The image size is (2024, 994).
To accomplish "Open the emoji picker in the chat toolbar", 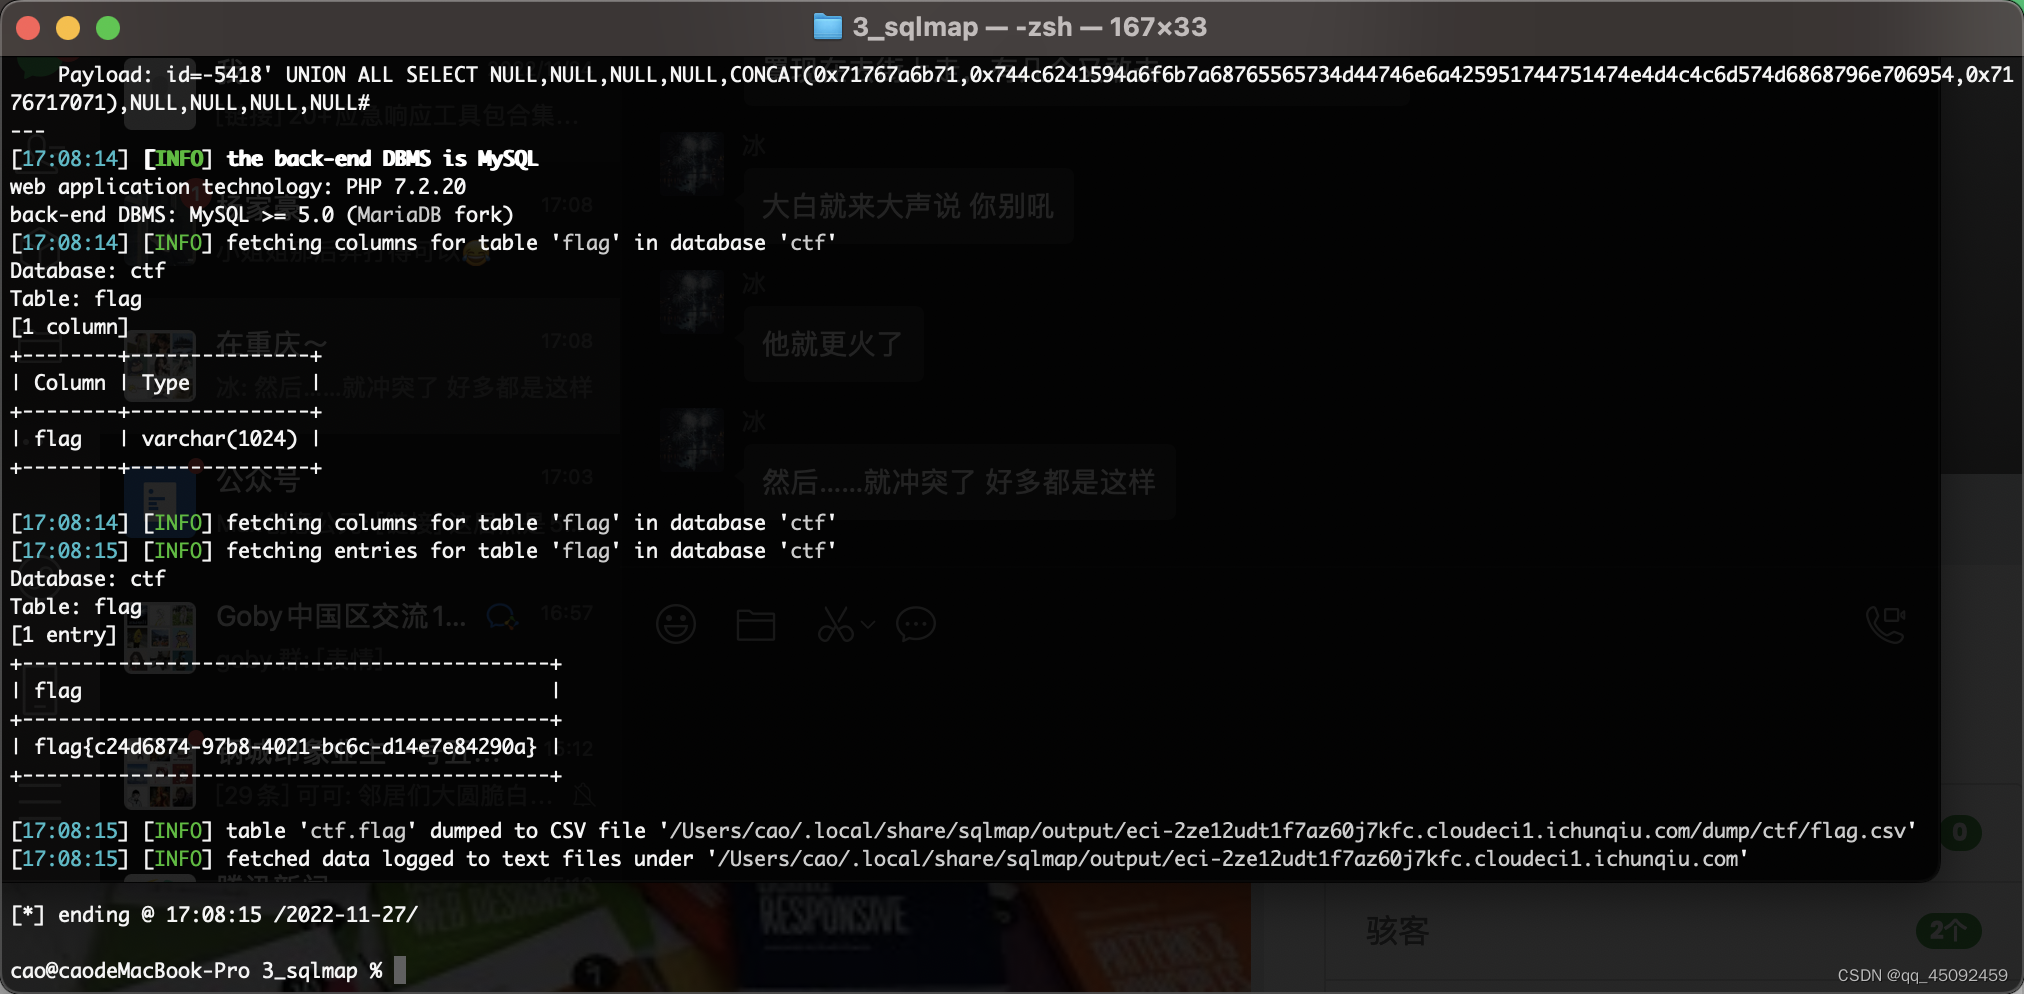I will pos(676,624).
